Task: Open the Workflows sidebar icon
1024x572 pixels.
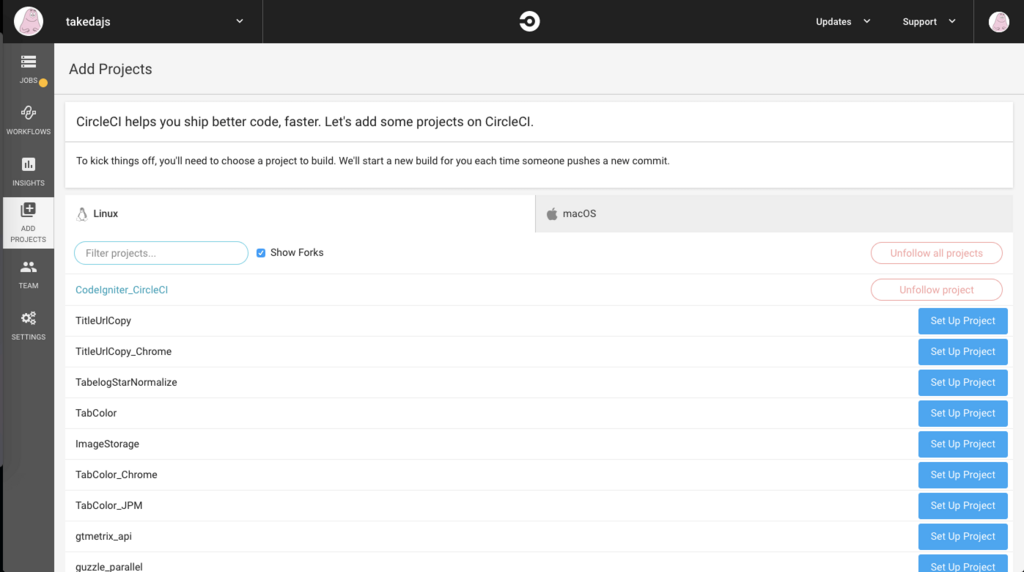Action: pyautogui.click(x=28, y=112)
